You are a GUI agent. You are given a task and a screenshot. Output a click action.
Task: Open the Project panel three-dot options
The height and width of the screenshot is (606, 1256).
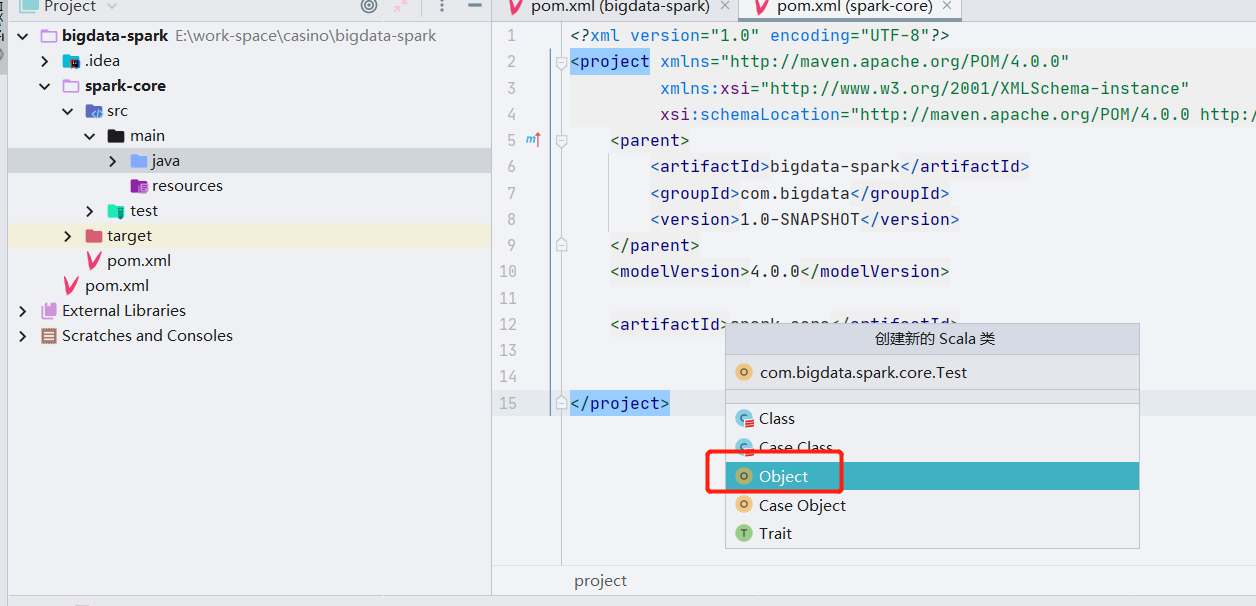pyautogui.click(x=442, y=6)
